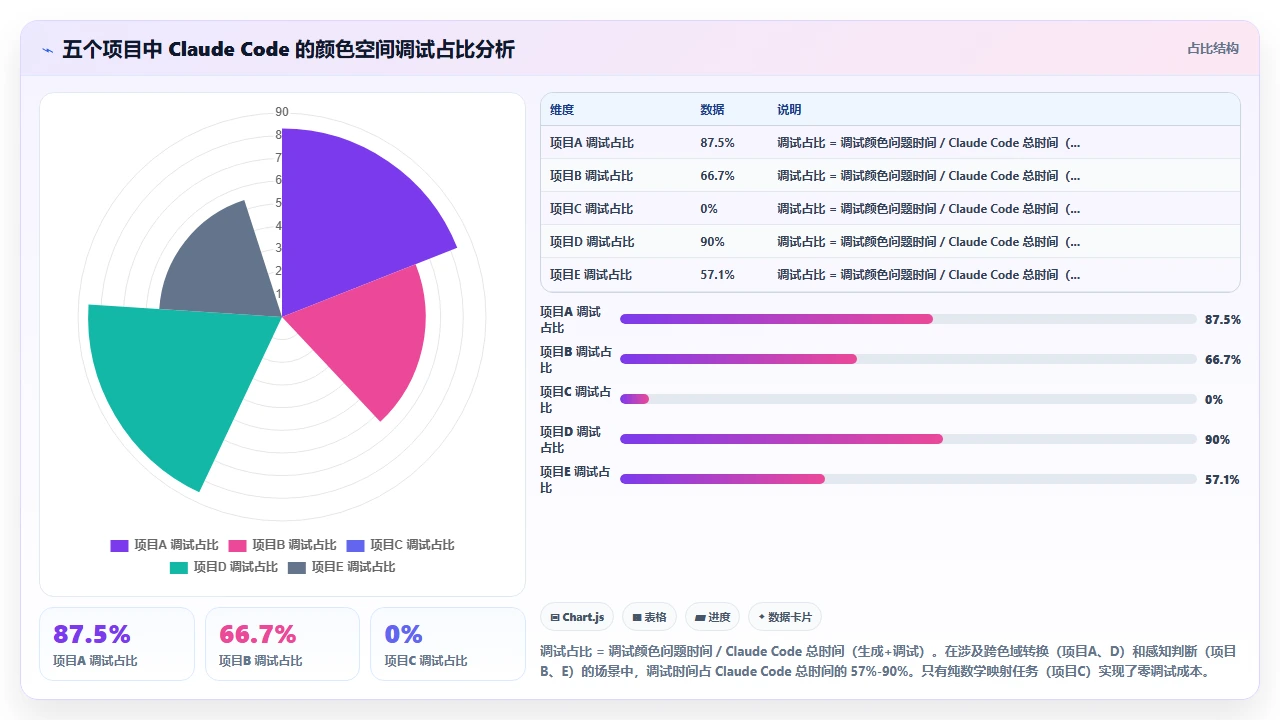Click the 项目B progress bar
This screenshot has height=720, width=1280.
pyautogui.click(x=908, y=359)
